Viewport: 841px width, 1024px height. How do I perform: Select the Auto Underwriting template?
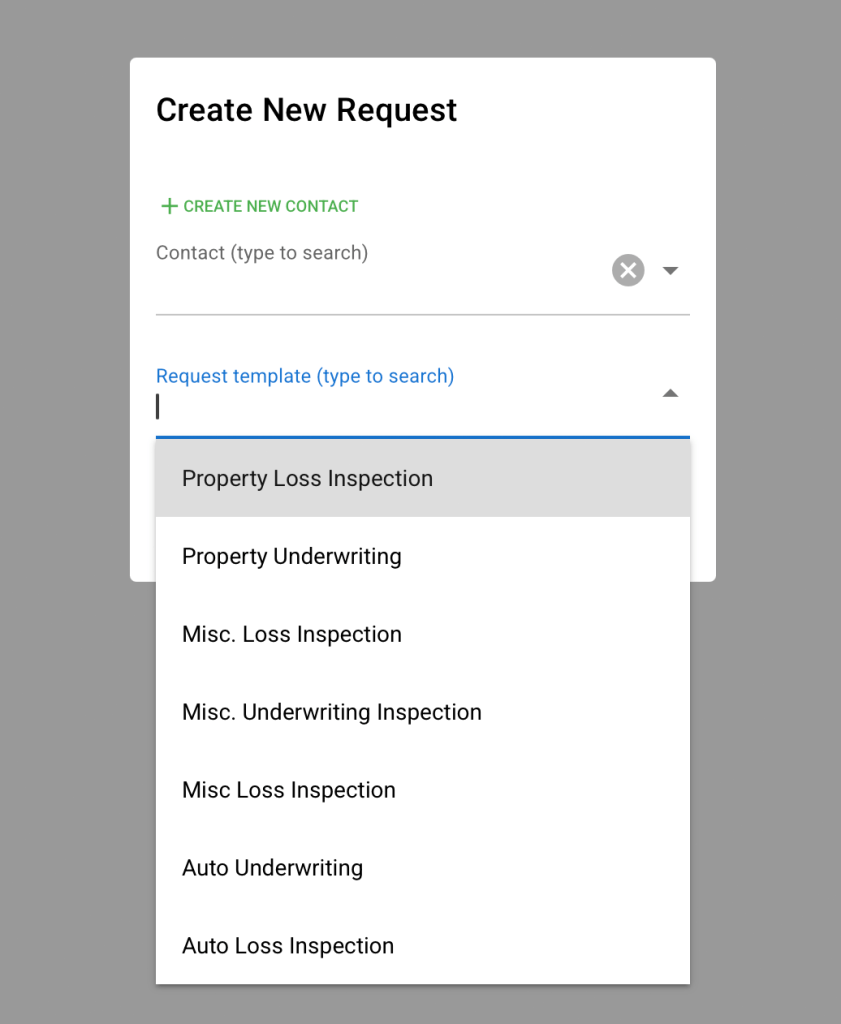point(272,869)
